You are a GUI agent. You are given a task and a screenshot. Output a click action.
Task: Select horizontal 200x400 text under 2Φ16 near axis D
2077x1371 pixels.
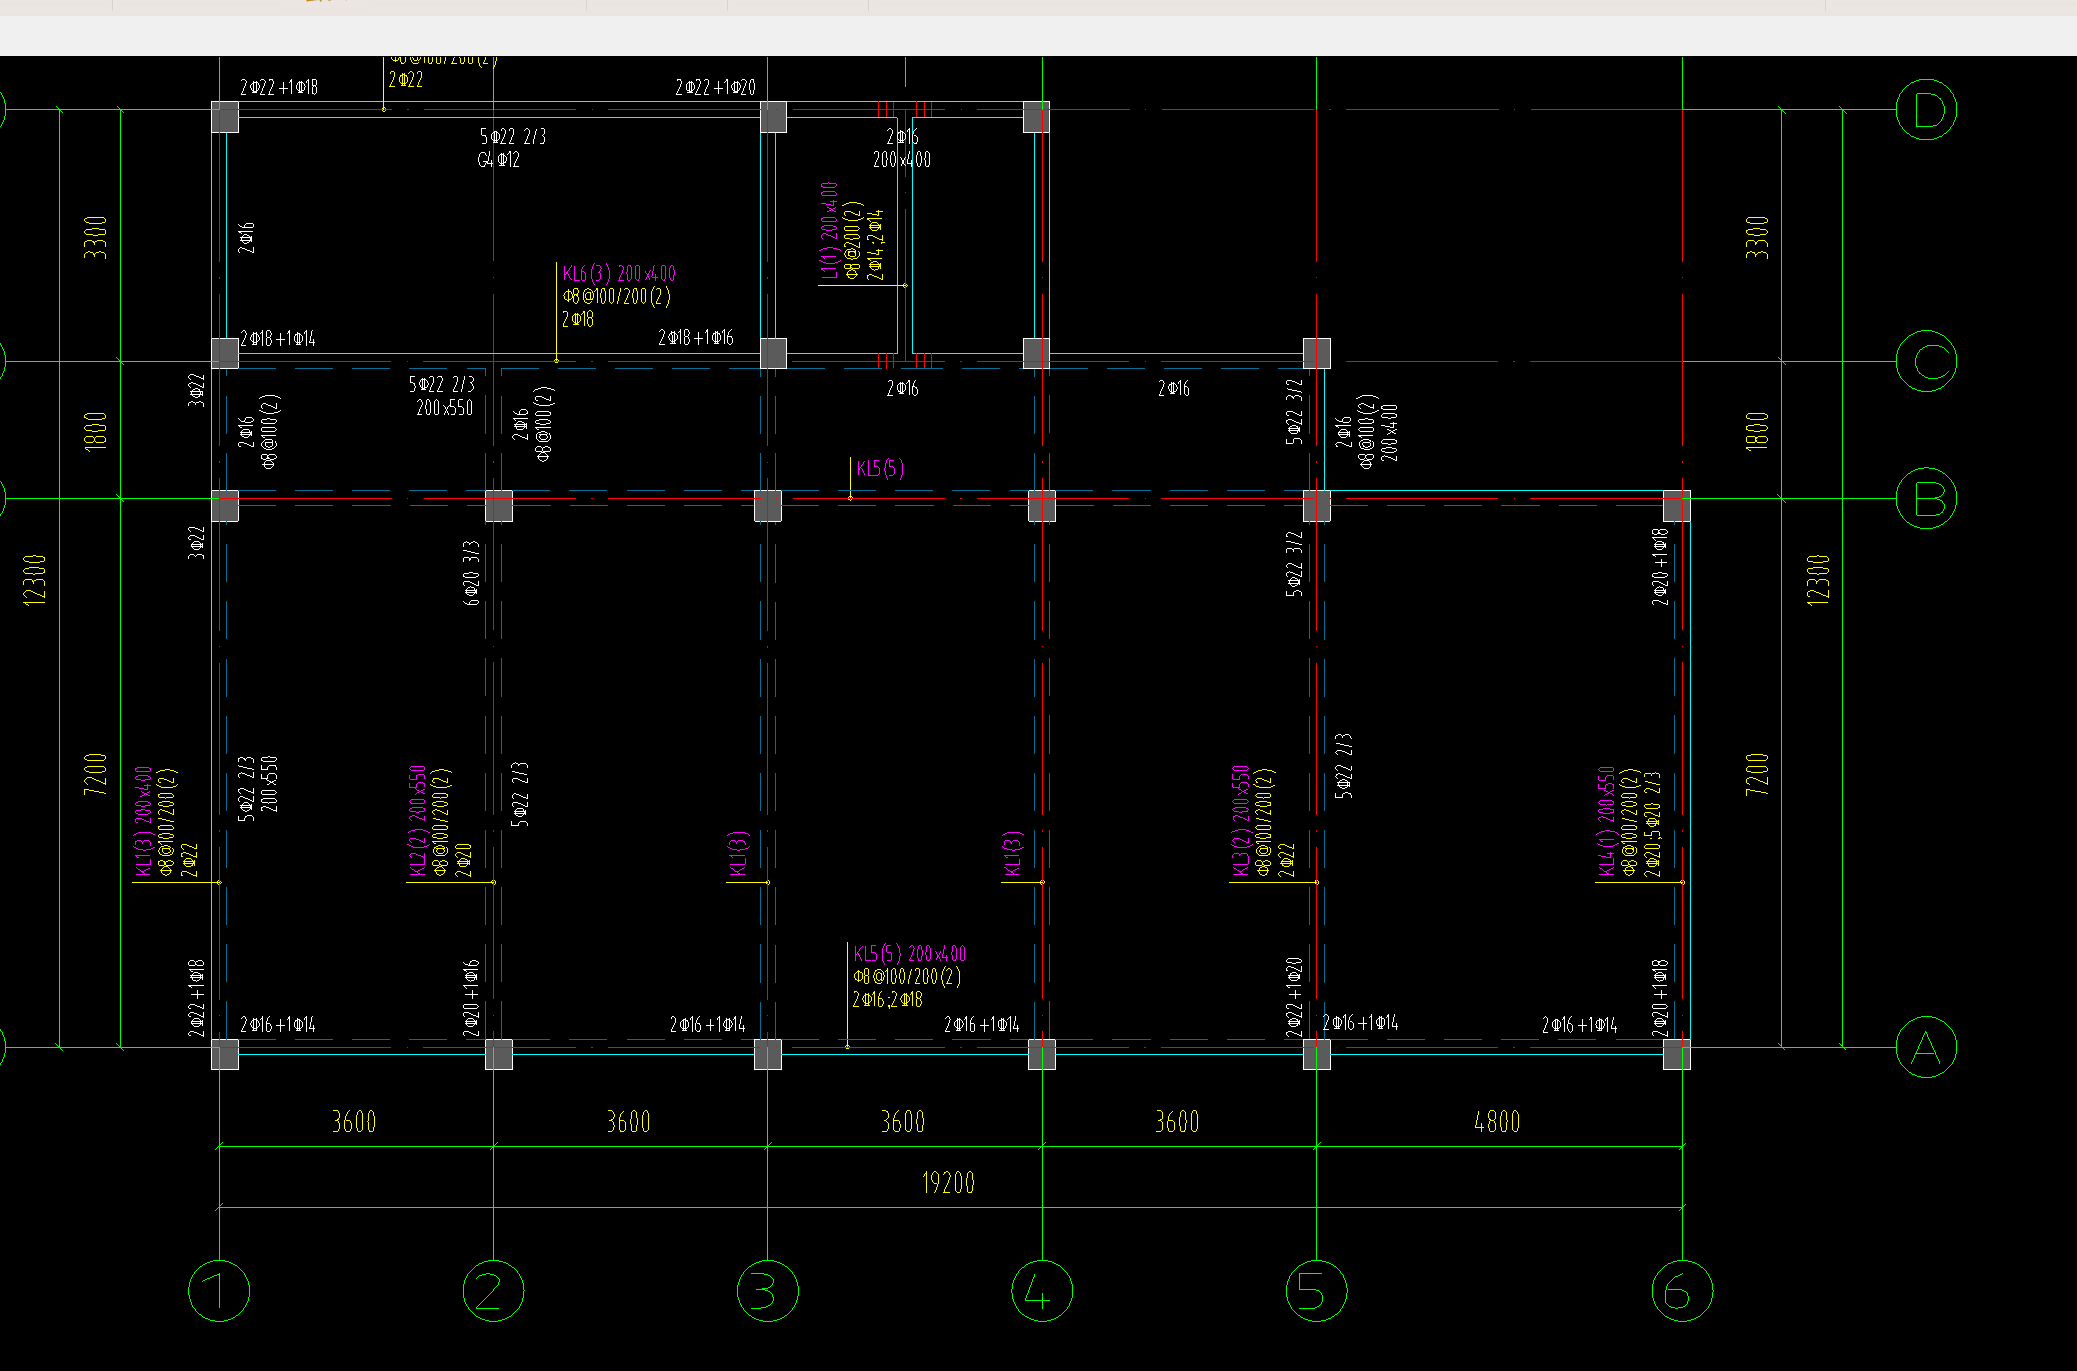pos(902,160)
